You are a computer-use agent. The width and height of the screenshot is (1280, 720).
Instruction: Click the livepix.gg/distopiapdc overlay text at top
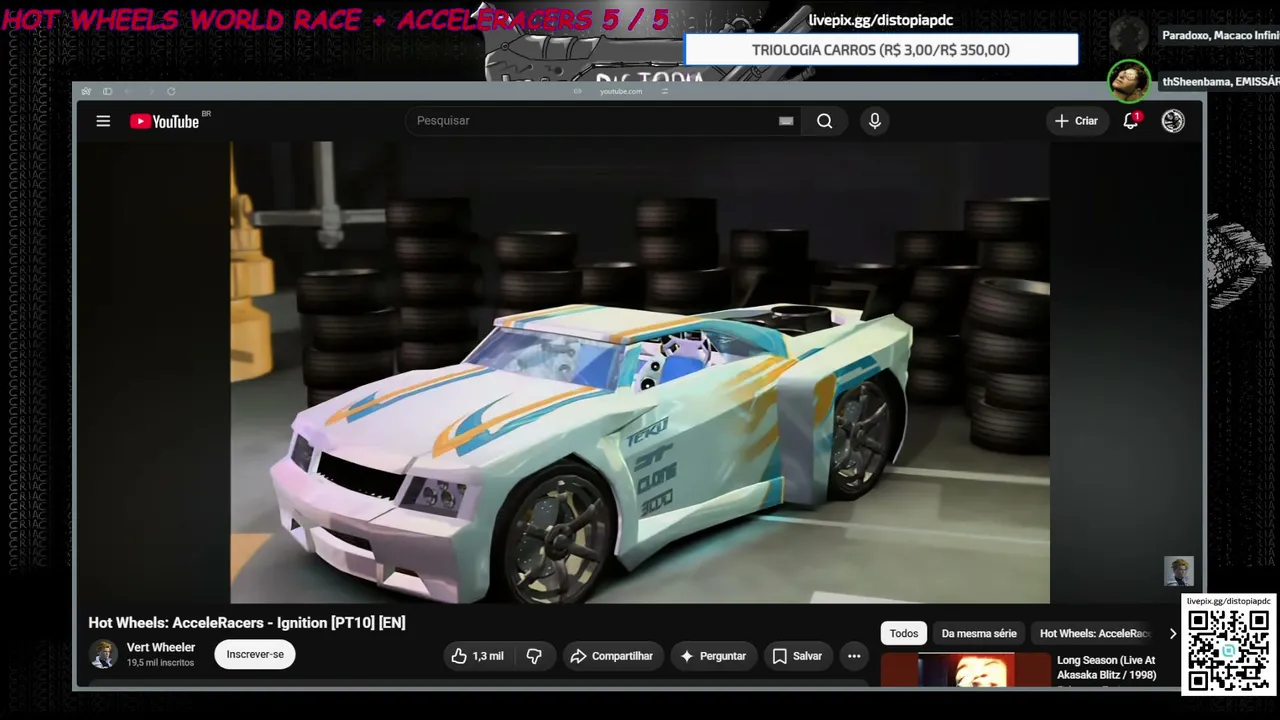881,20
